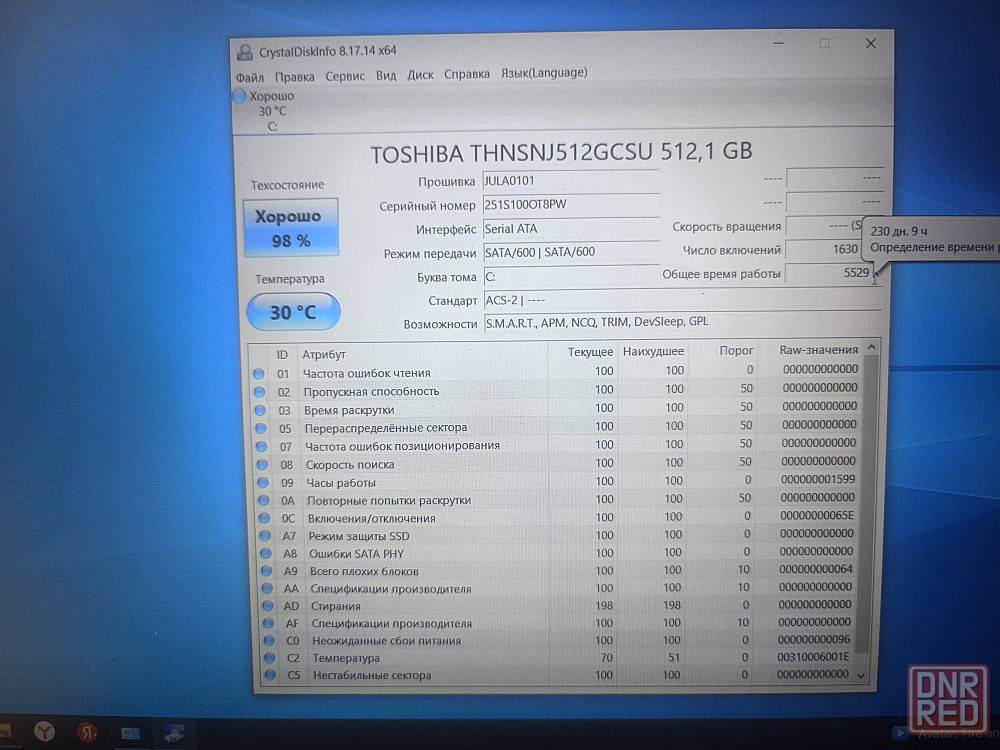Click the firmware field JULA0101
This screenshot has height=750, width=1000.
point(570,180)
